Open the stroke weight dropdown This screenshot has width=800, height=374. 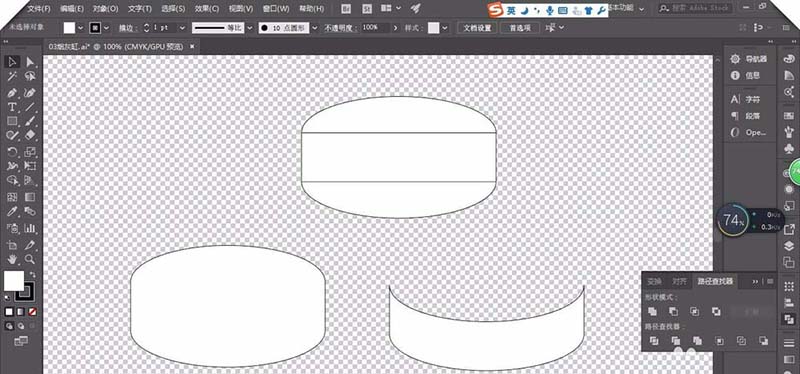tap(181, 28)
